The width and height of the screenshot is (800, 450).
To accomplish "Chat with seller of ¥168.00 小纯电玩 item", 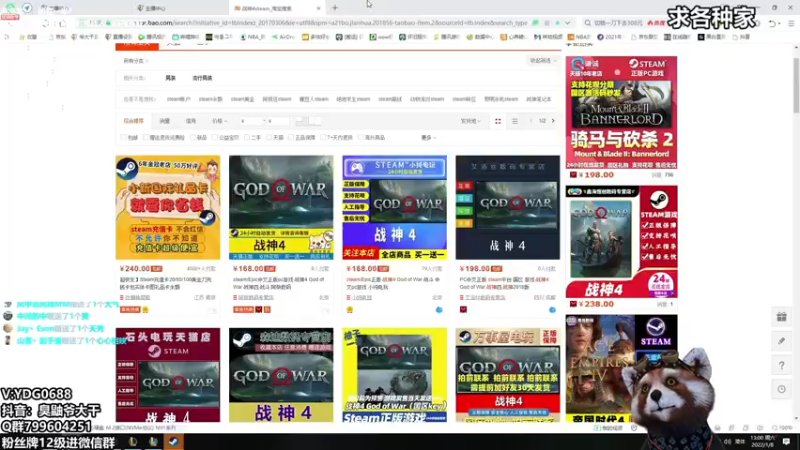I will [x=439, y=310].
